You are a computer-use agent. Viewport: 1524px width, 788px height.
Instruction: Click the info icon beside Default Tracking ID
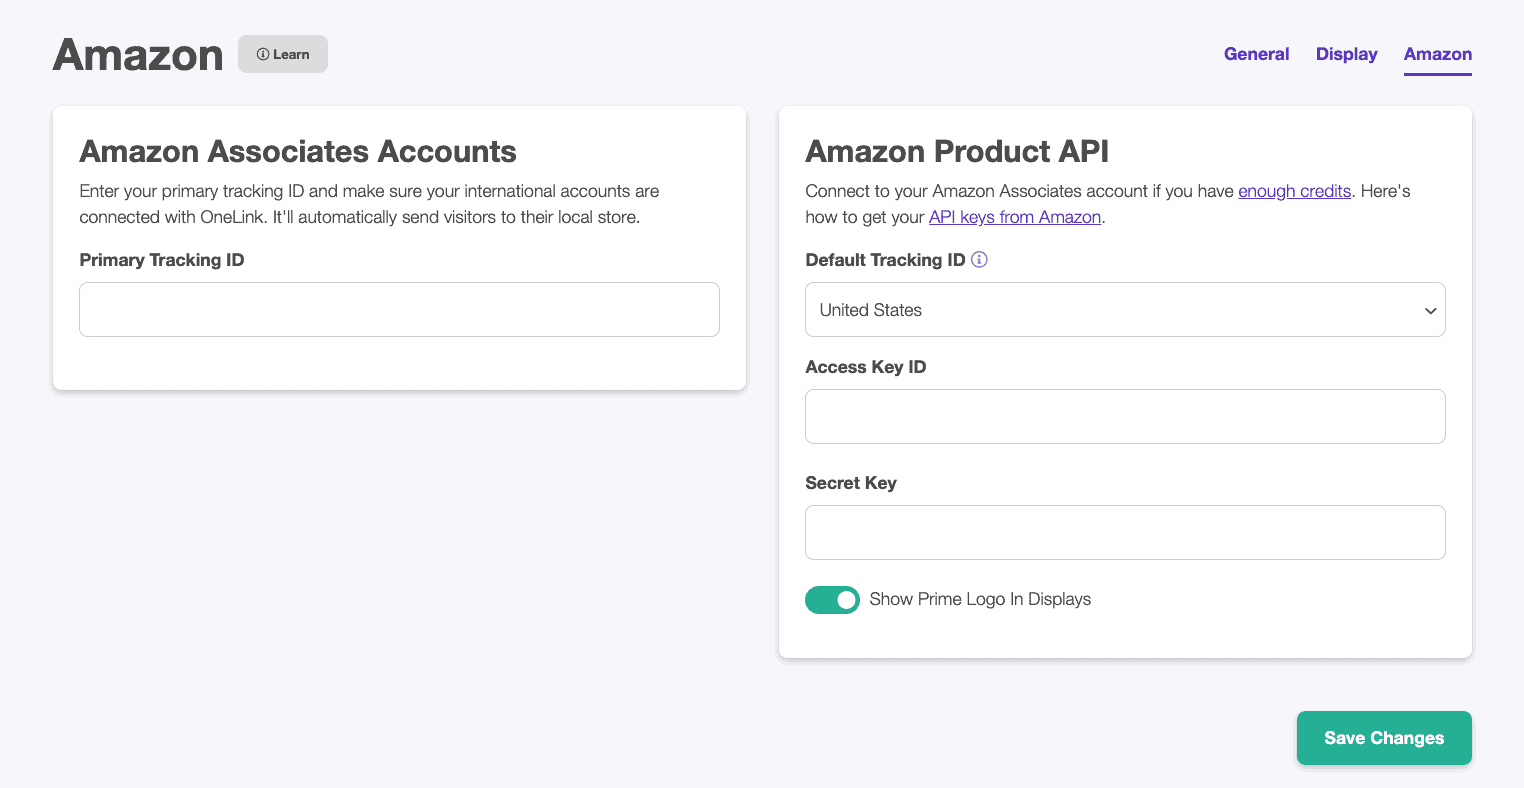coord(980,259)
